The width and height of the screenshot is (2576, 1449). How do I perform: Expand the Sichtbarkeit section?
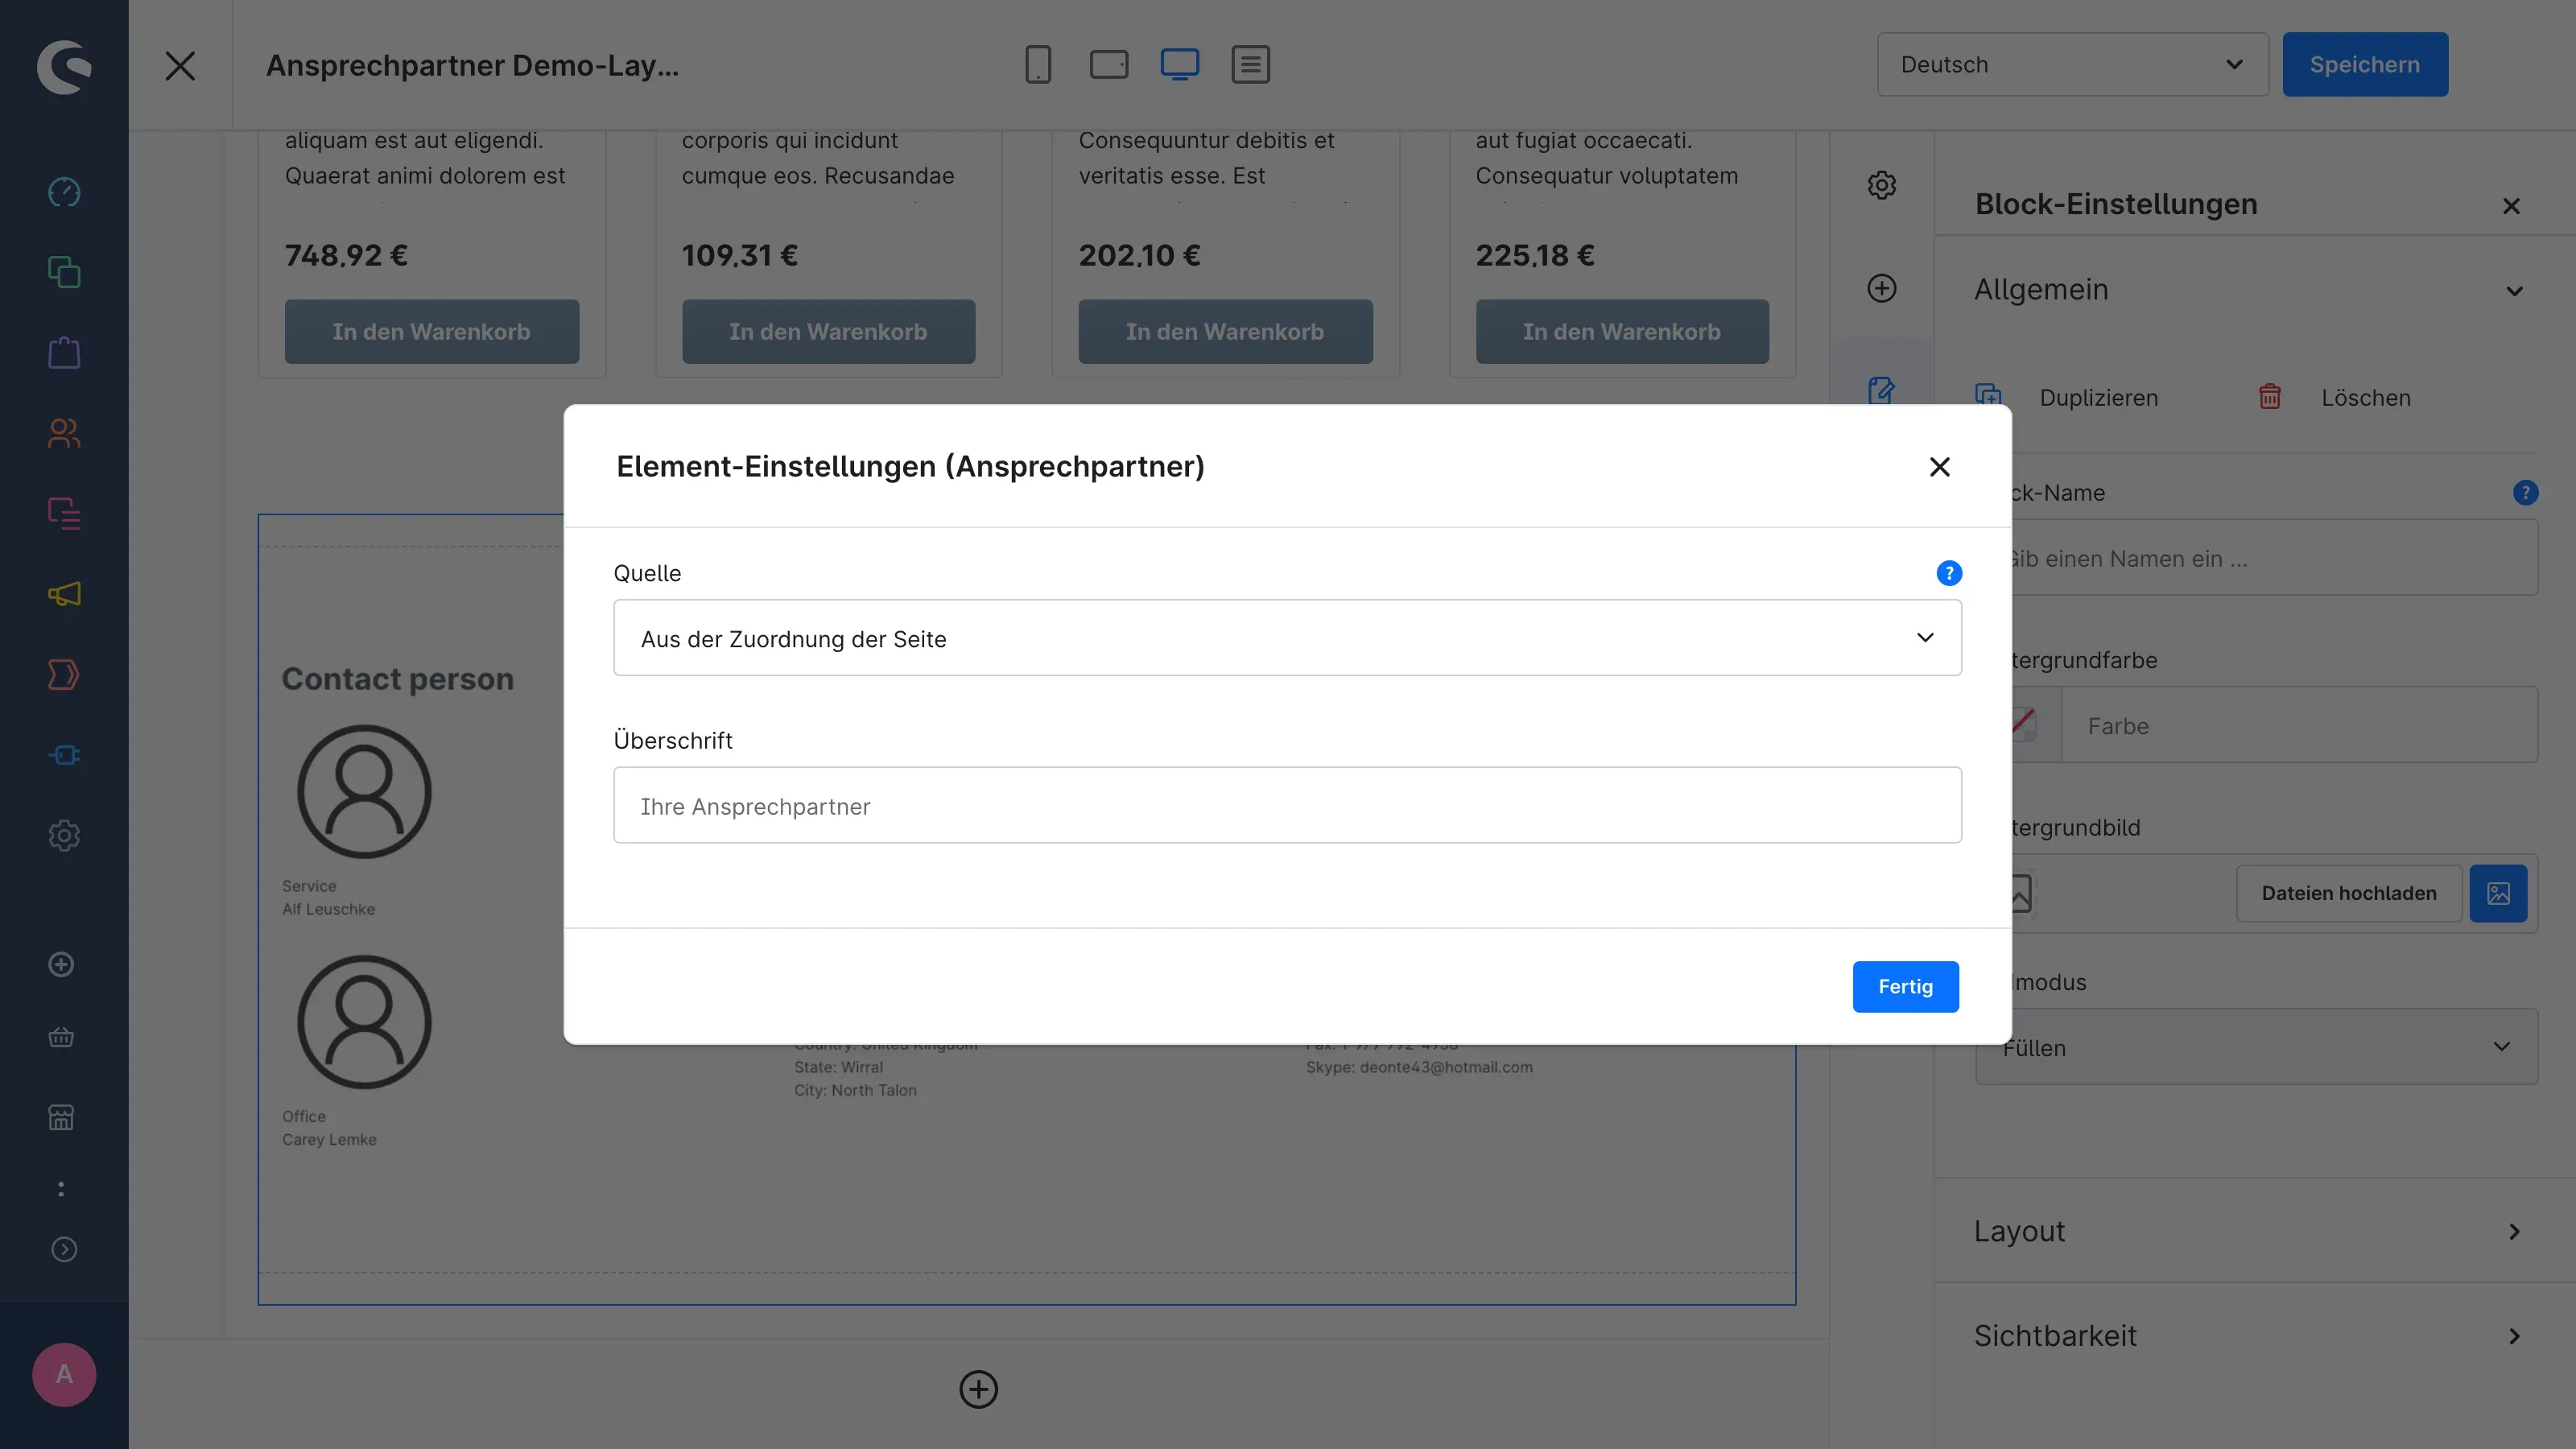pyautogui.click(x=2514, y=1336)
